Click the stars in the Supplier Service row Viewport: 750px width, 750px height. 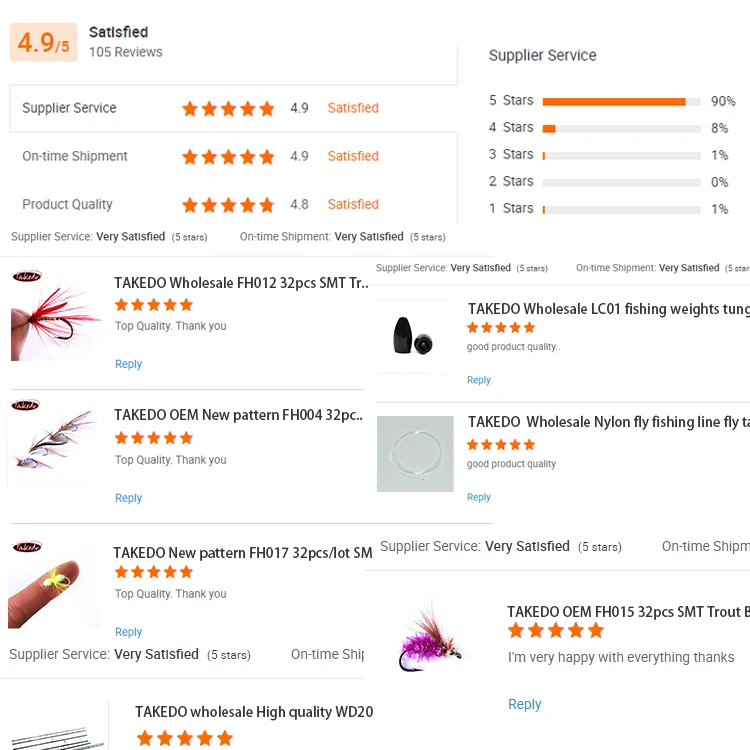tap(228, 109)
